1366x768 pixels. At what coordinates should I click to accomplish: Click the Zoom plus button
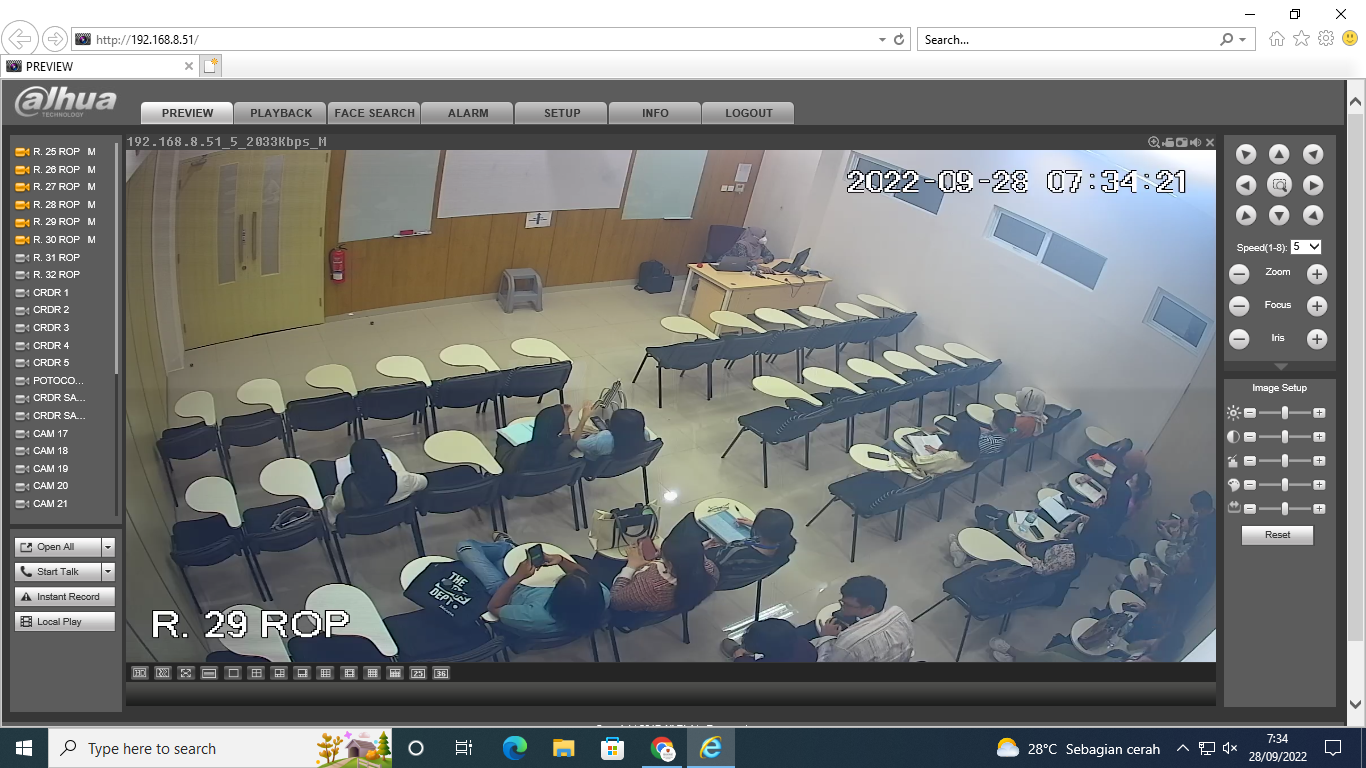click(x=1317, y=274)
